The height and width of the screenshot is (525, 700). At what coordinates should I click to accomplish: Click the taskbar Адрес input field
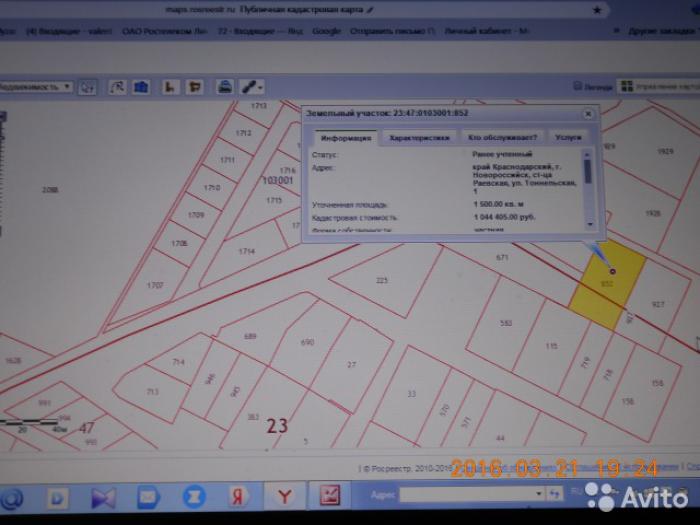(467, 494)
